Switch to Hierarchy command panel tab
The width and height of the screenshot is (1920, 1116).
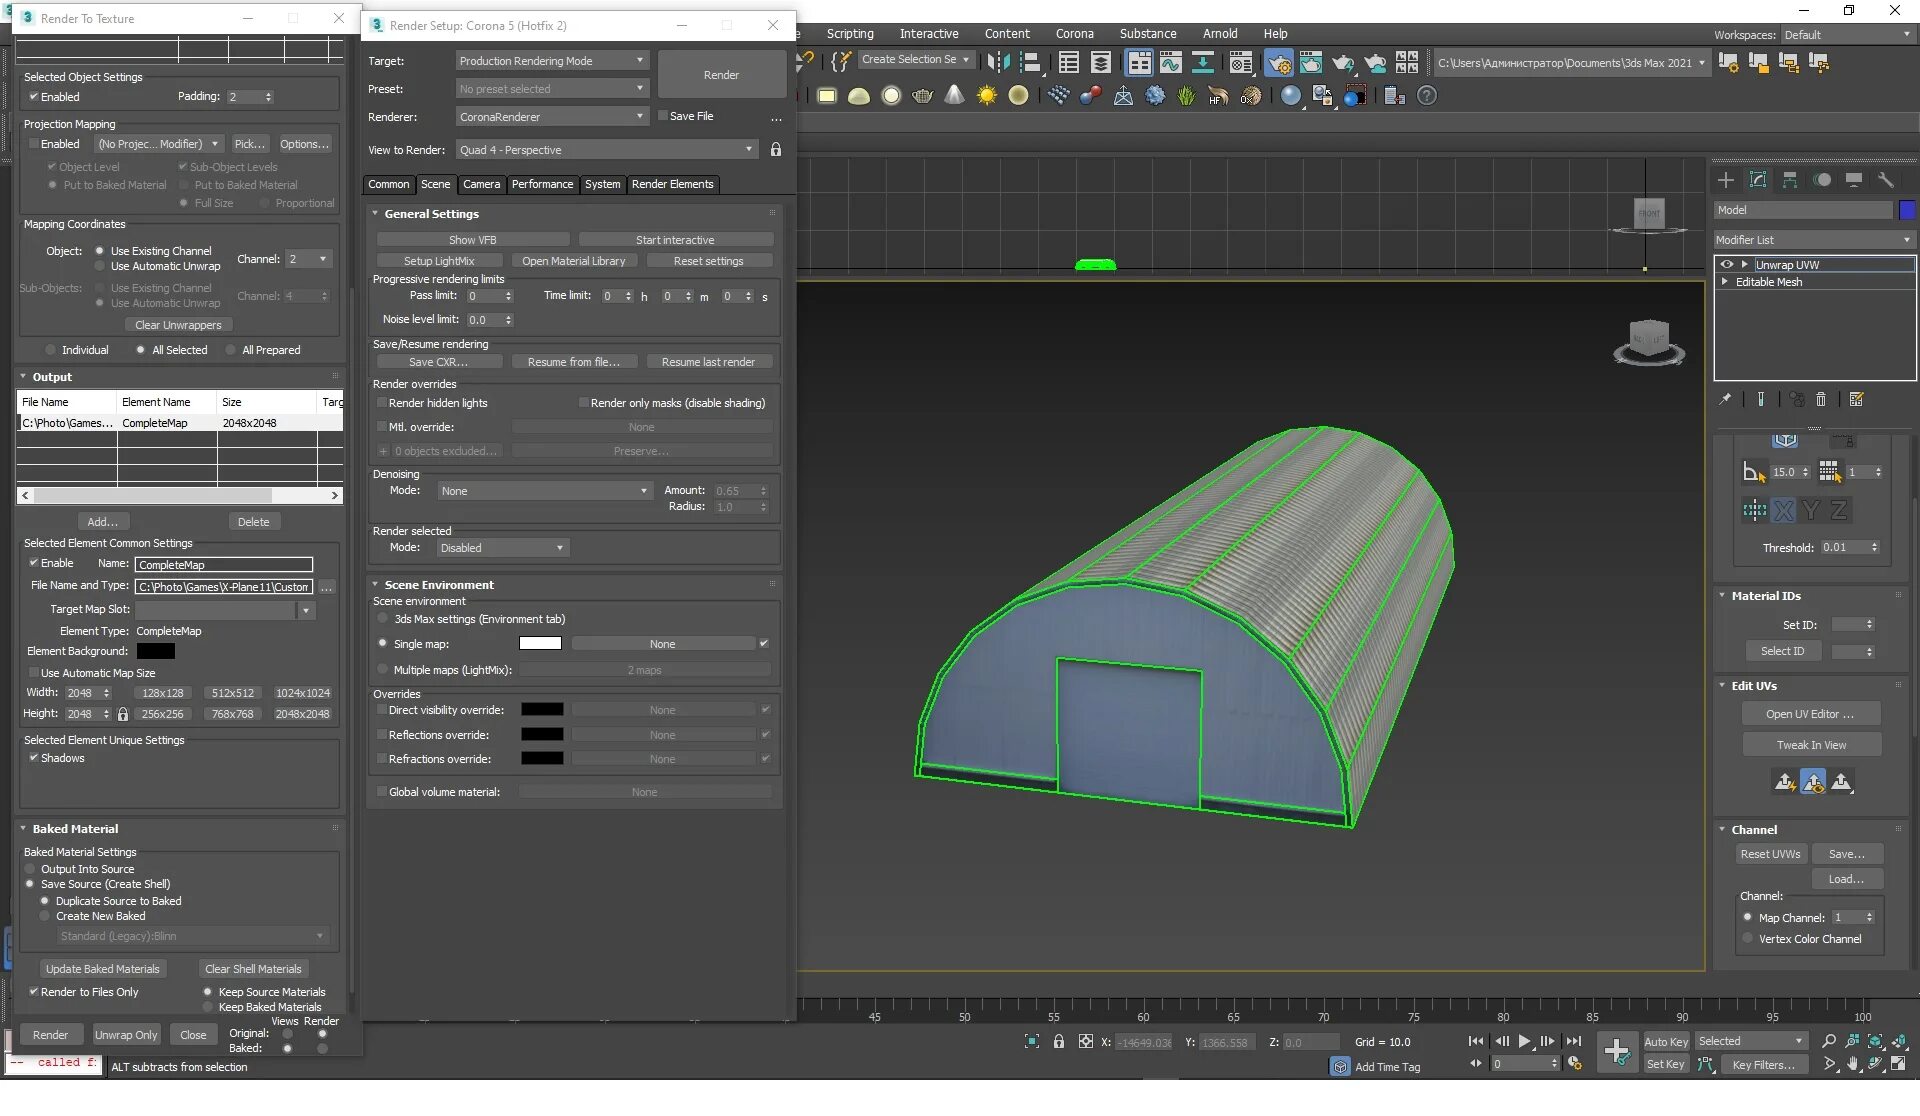point(1790,180)
